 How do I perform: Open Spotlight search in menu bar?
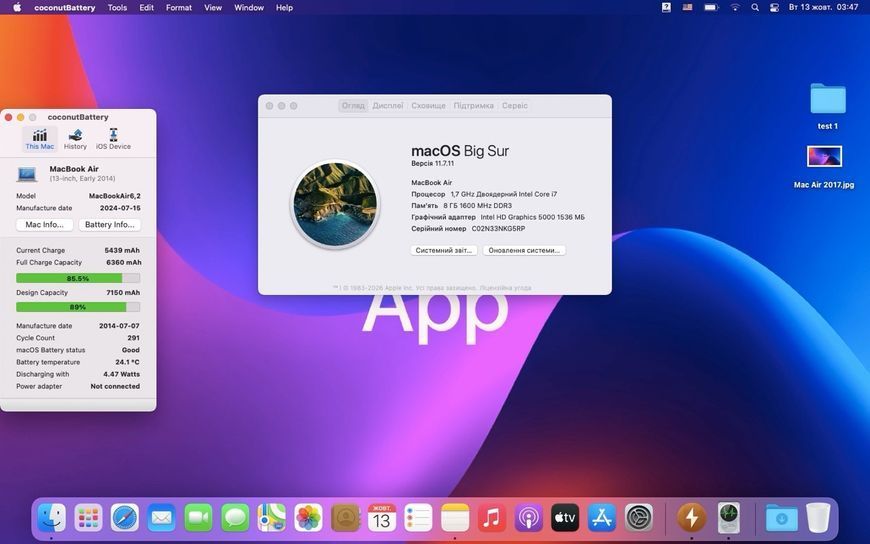tap(755, 8)
